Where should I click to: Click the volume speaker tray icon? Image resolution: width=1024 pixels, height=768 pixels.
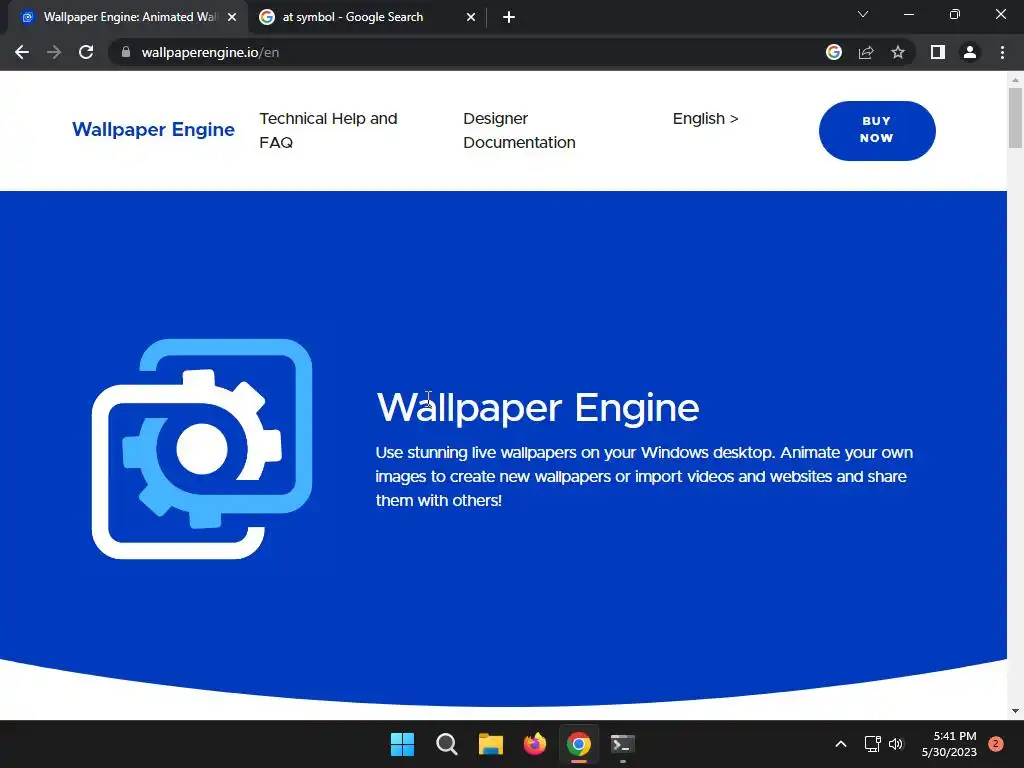(x=896, y=744)
